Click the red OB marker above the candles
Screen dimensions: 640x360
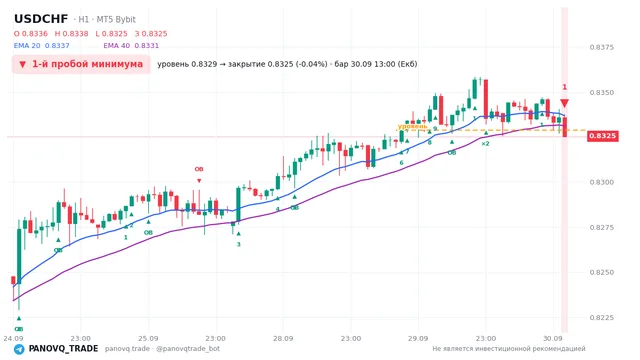tap(199, 169)
